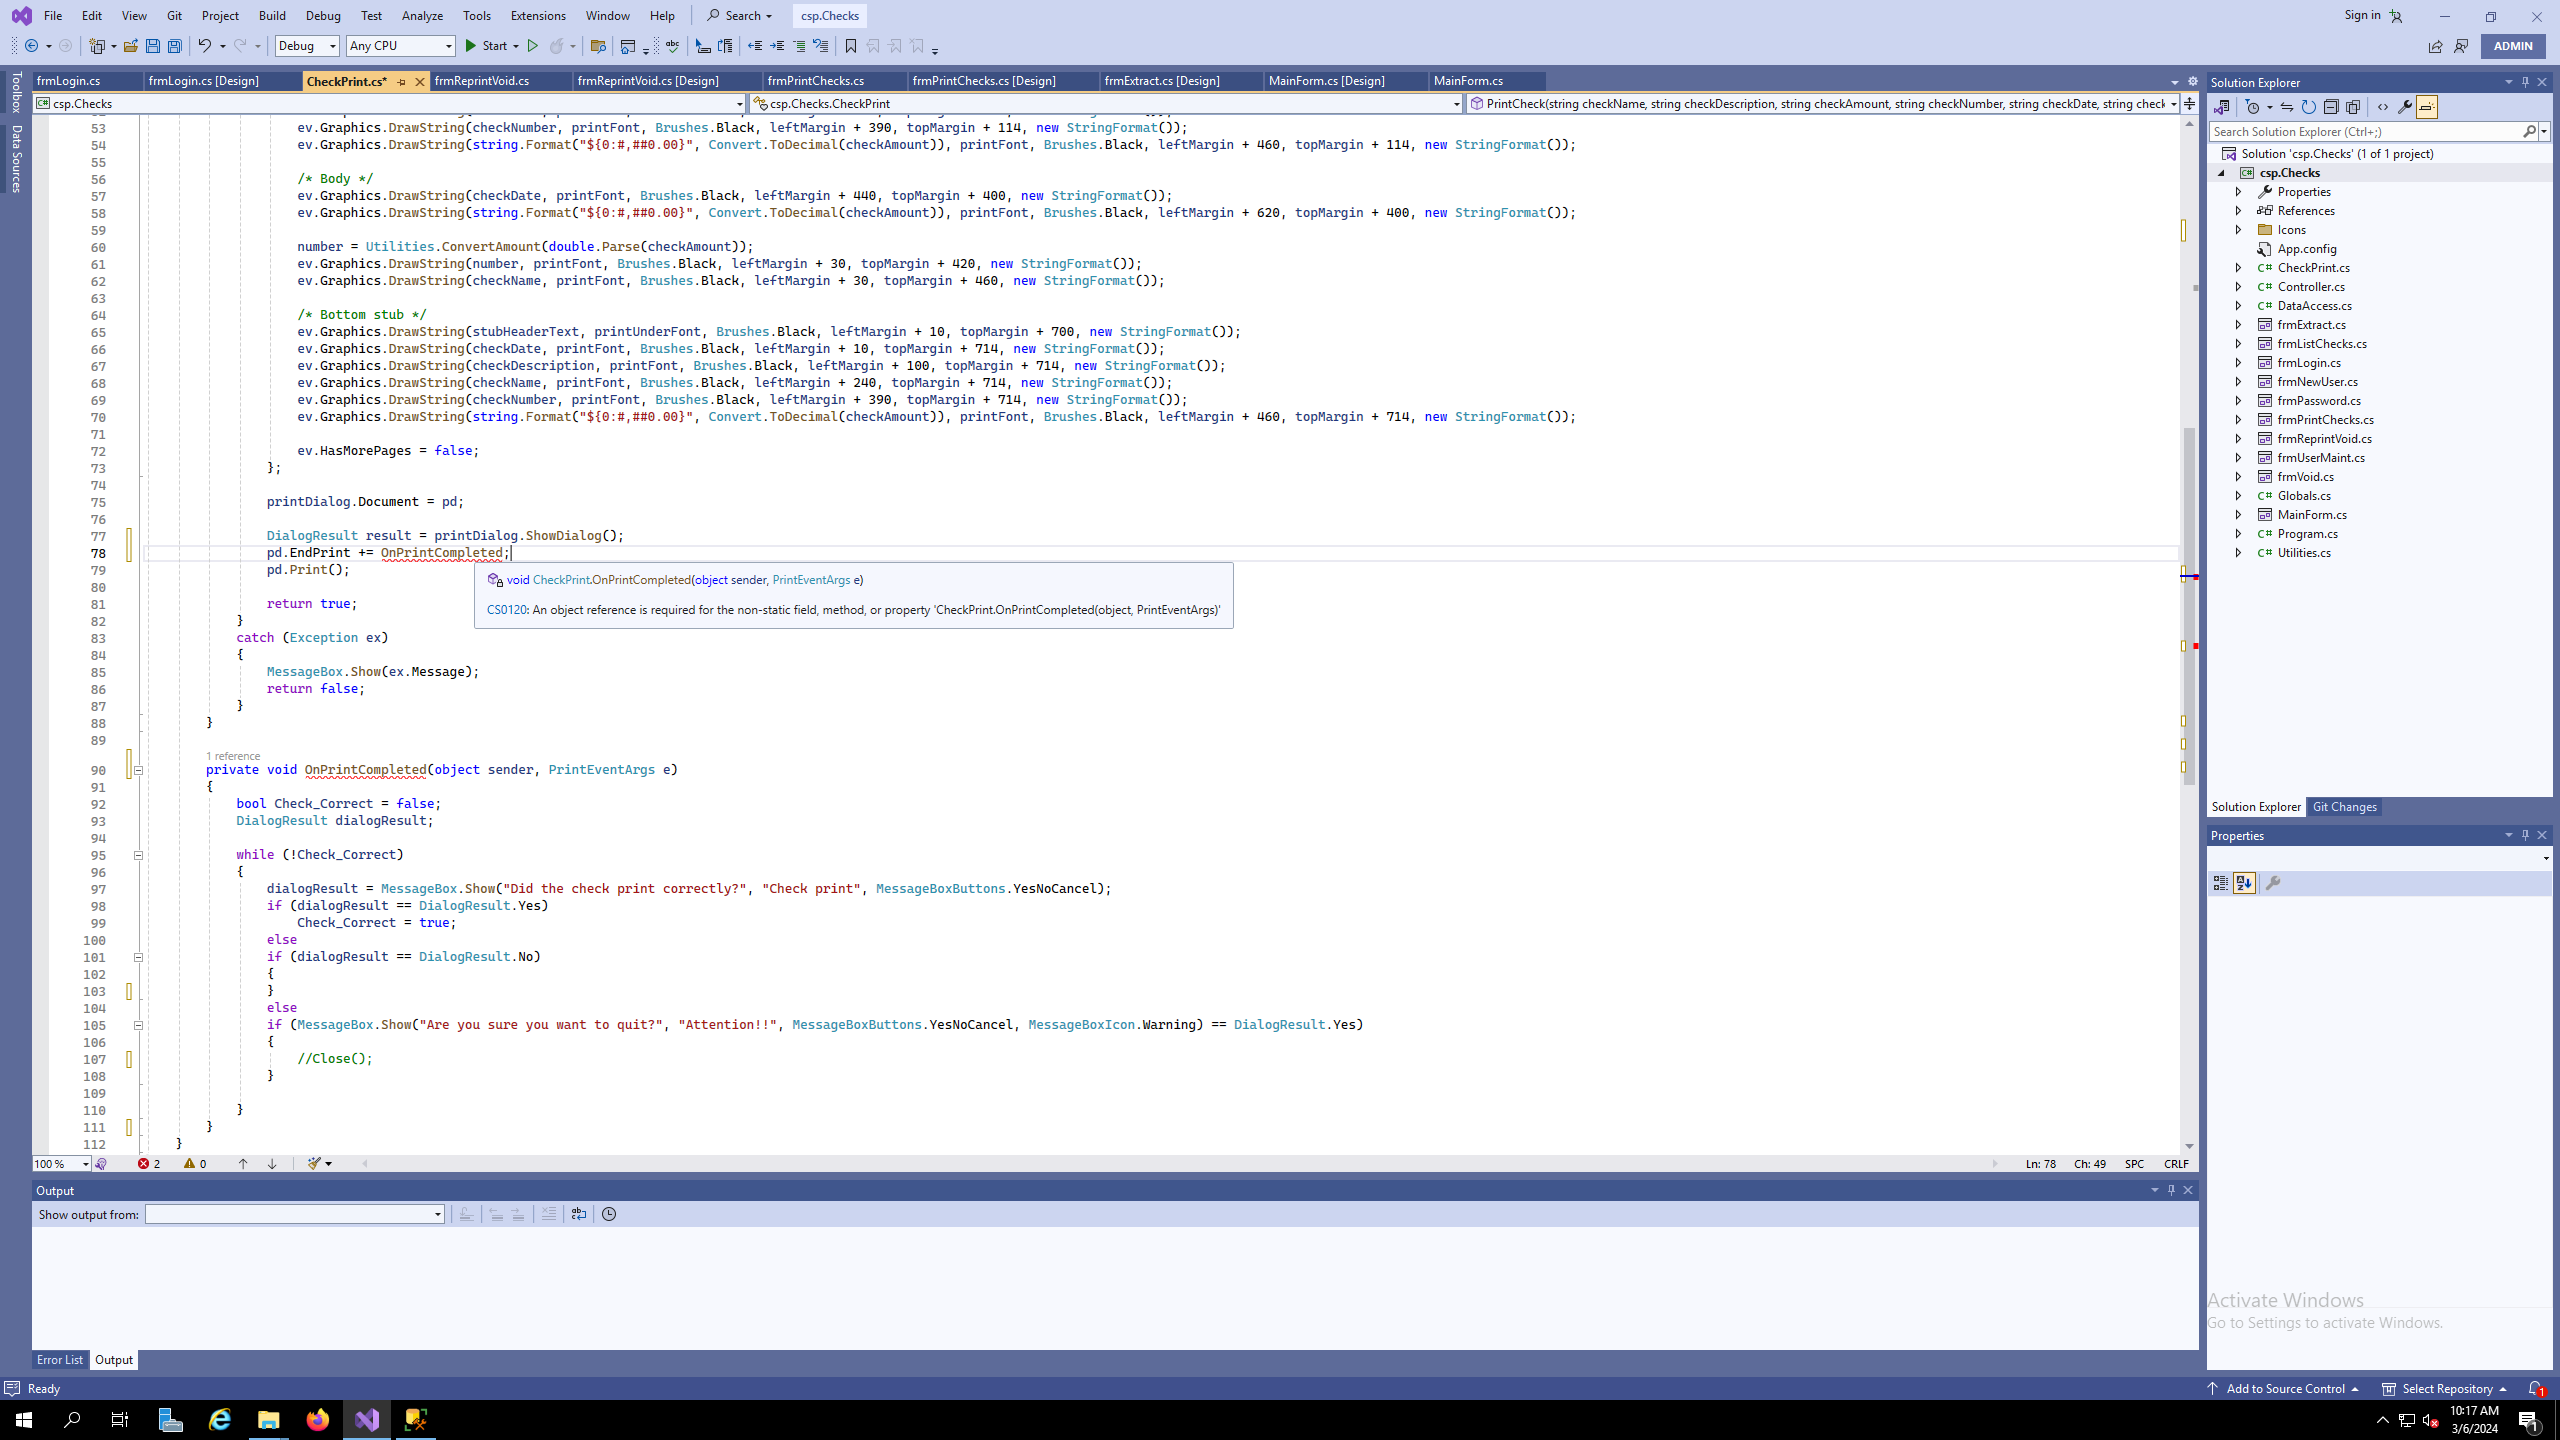Click the Open File folder icon
Image resolution: width=2560 pixels, height=1440 pixels.
[130, 46]
